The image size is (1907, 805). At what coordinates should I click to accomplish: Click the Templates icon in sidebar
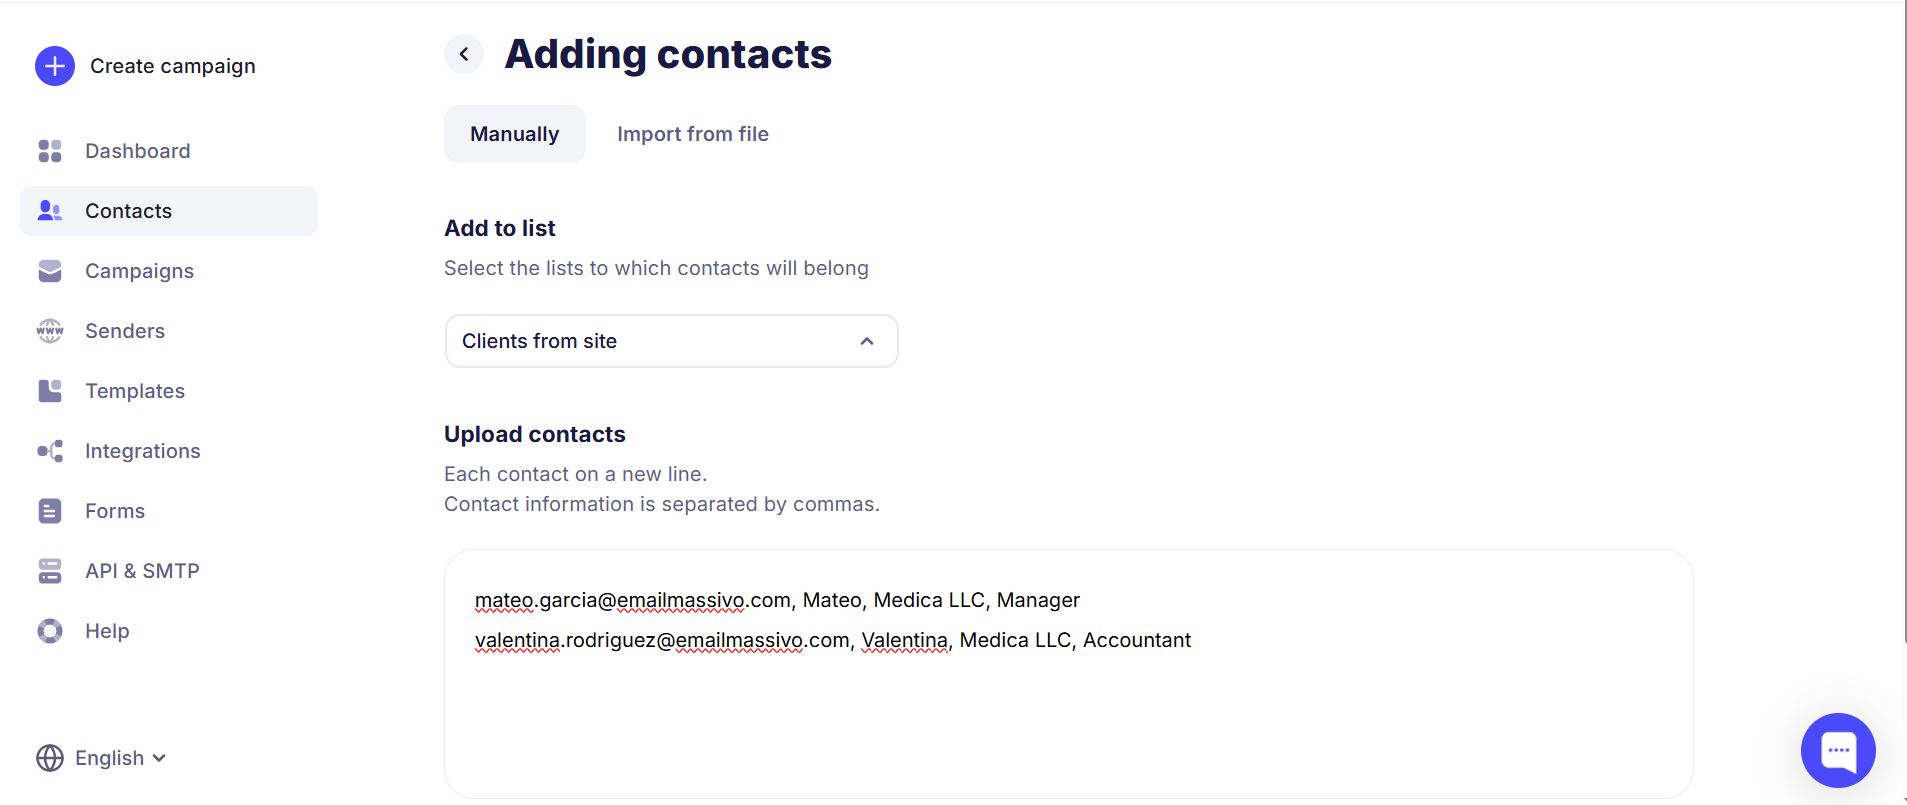coord(50,391)
